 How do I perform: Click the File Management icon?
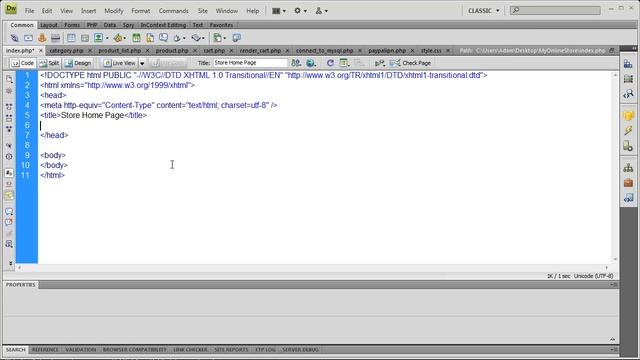click(296, 63)
